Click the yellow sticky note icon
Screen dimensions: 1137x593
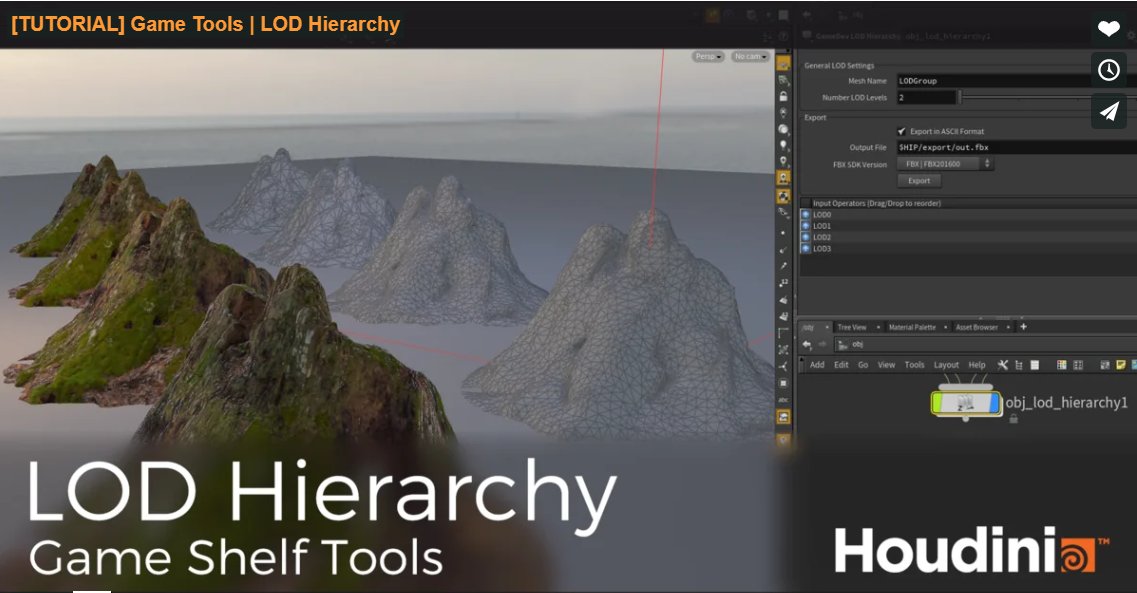[x=1120, y=365]
